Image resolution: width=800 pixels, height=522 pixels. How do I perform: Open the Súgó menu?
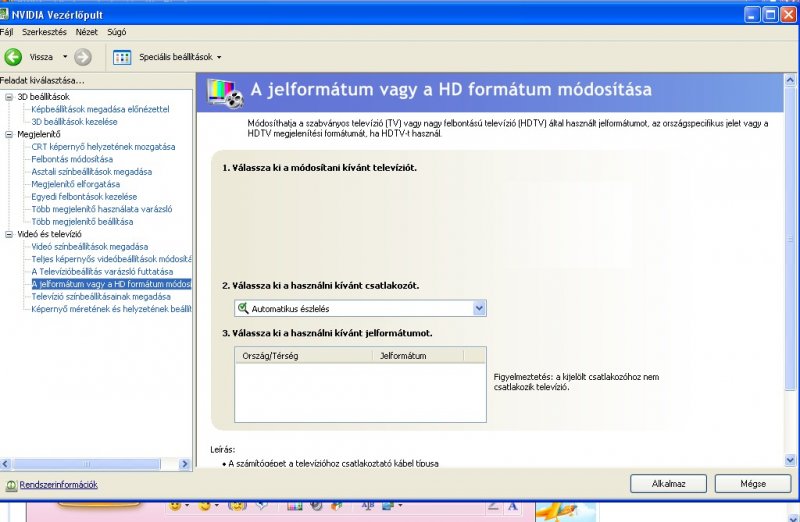coord(116,32)
